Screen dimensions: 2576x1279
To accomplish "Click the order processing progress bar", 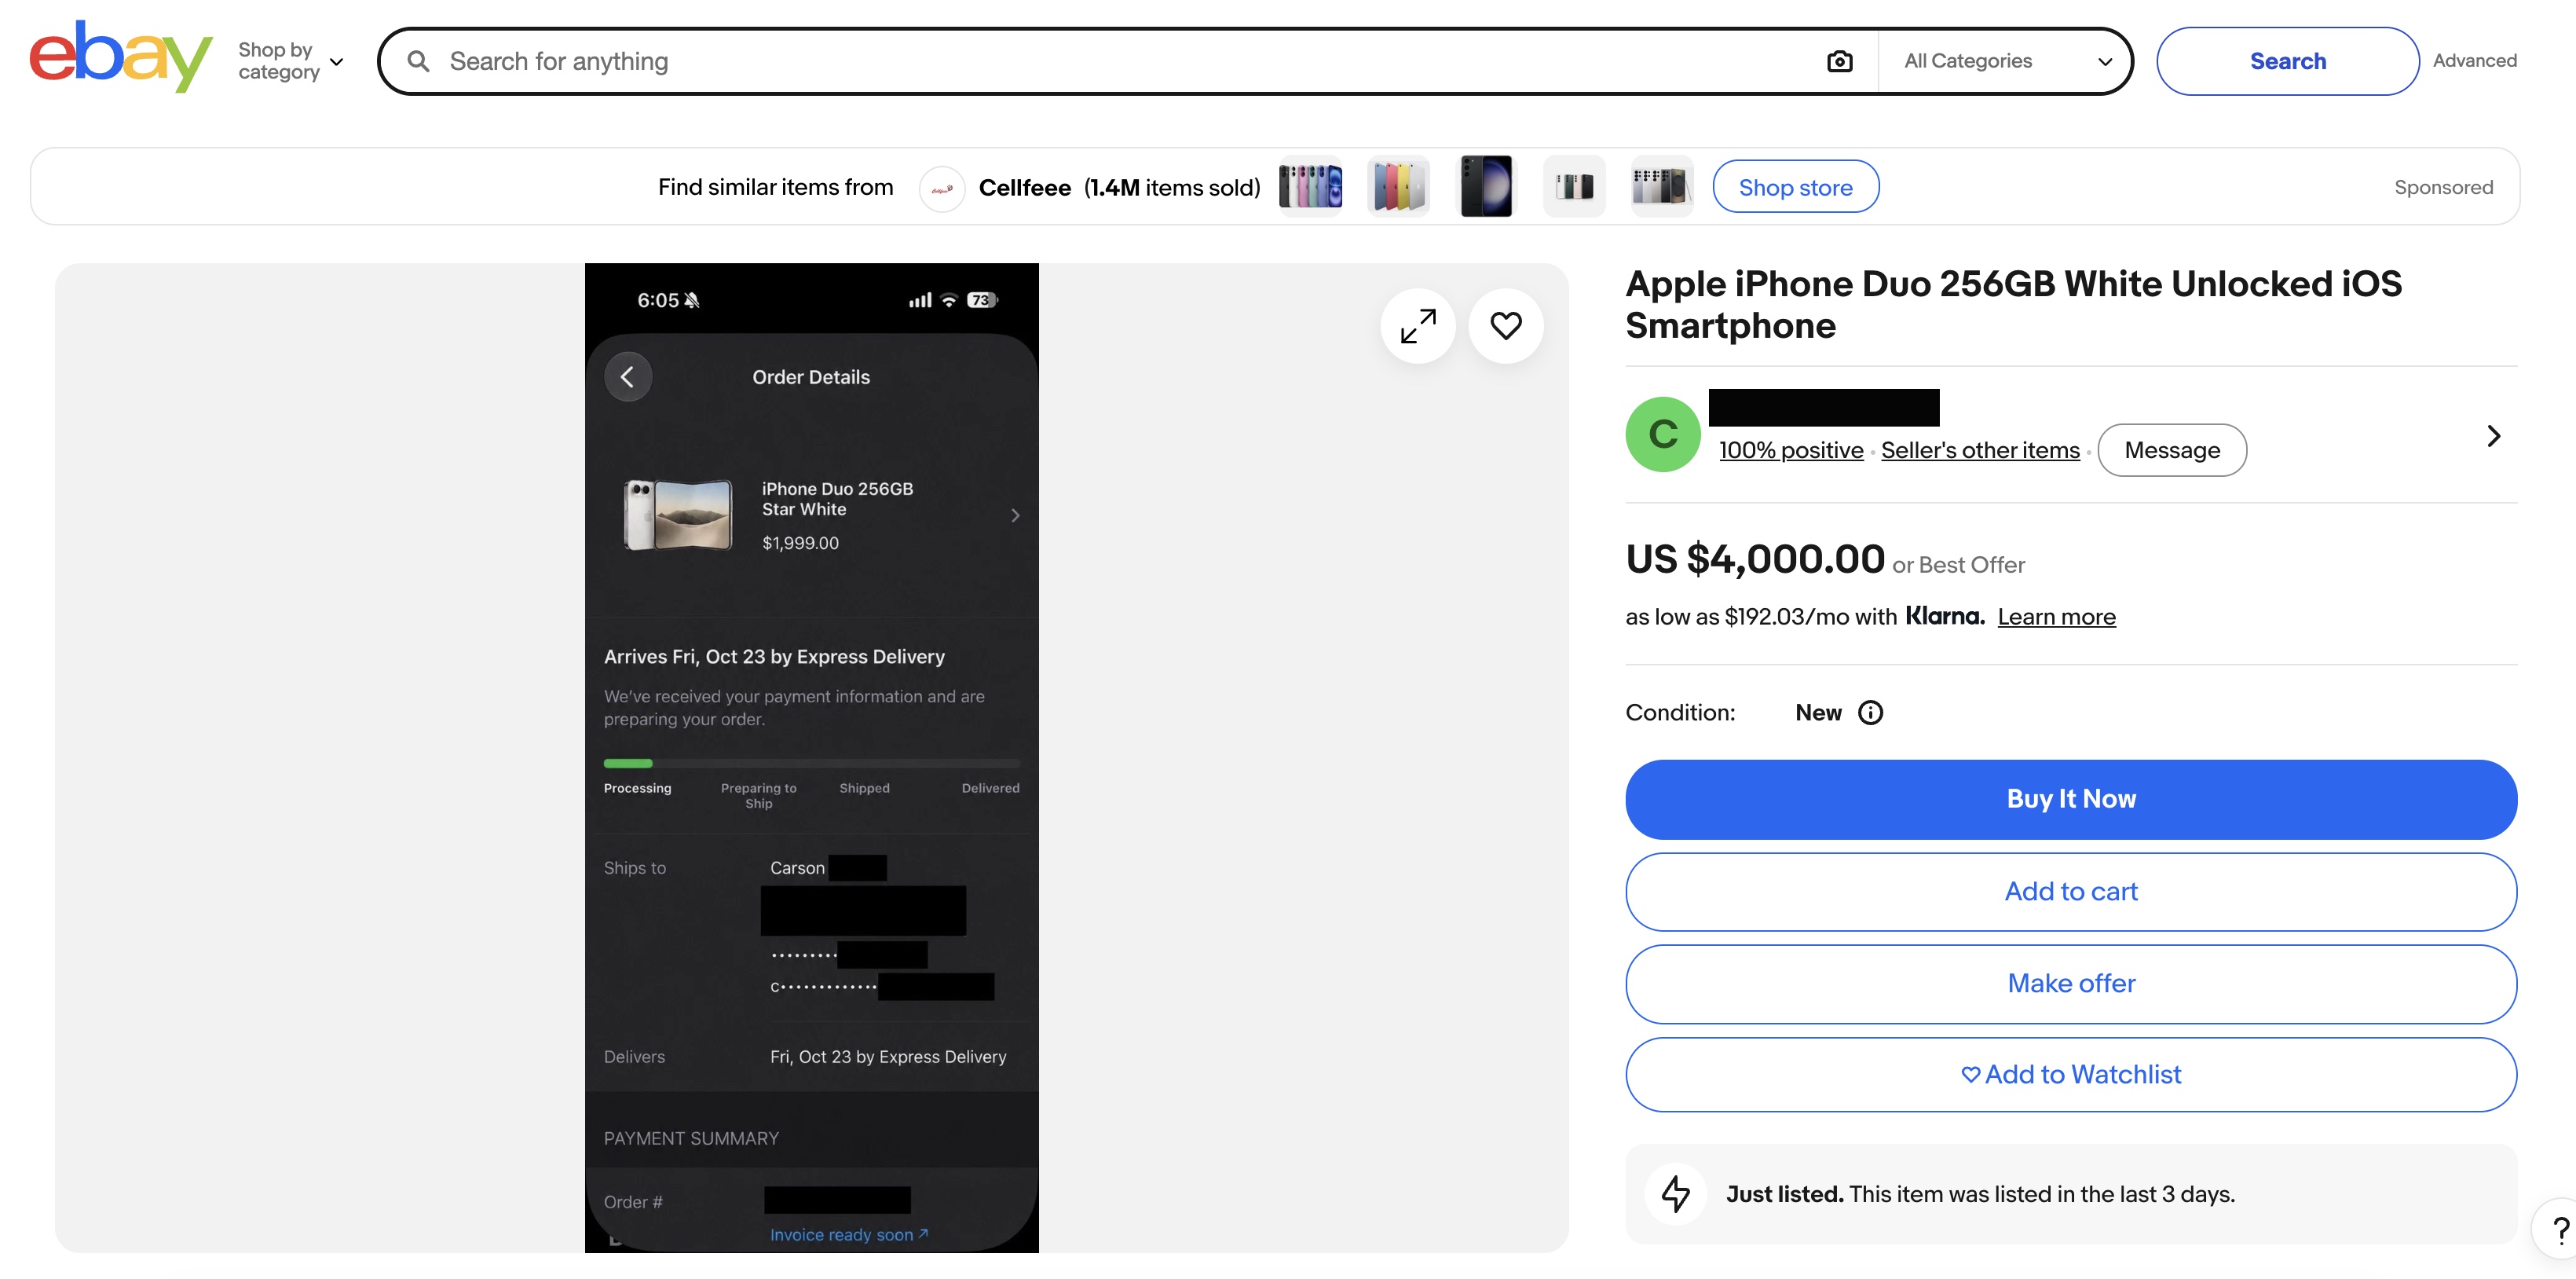I will click(811, 763).
